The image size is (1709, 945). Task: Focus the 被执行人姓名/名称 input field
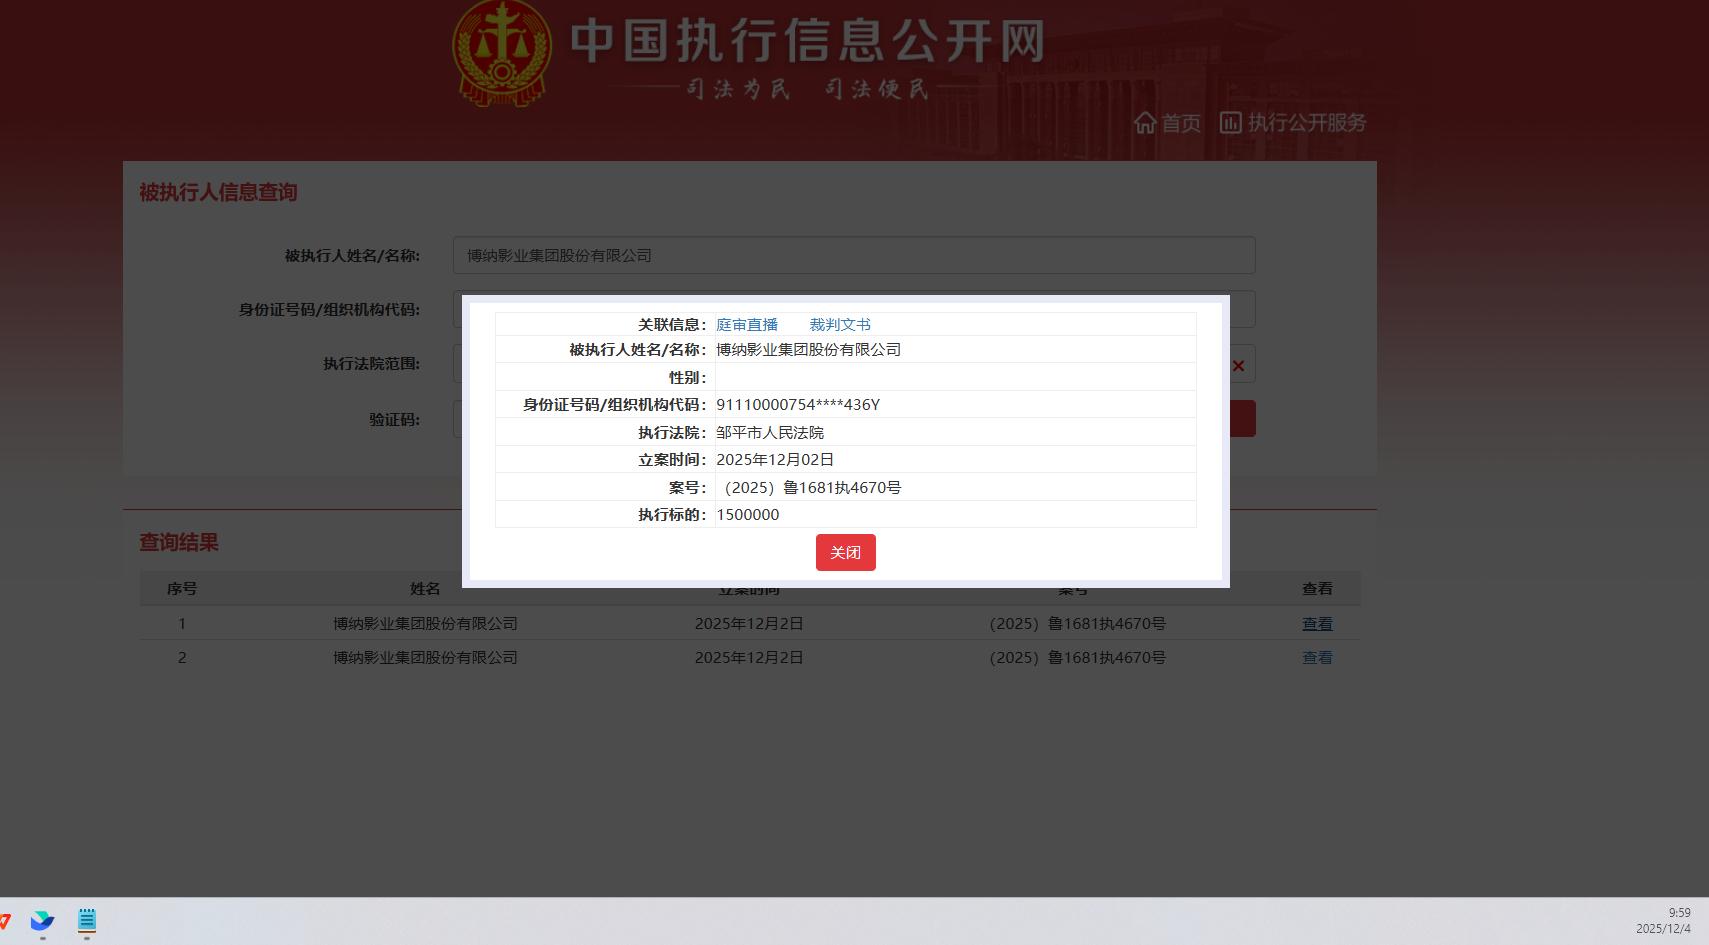(x=853, y=256)
